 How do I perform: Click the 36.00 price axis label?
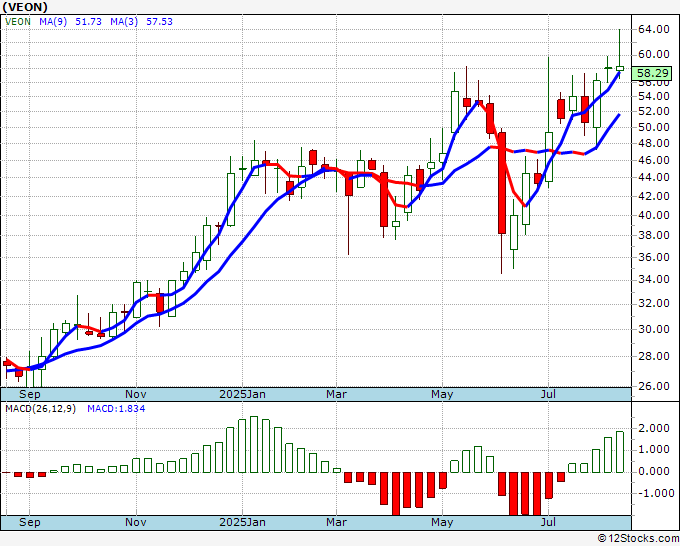[x=654, y=257]
